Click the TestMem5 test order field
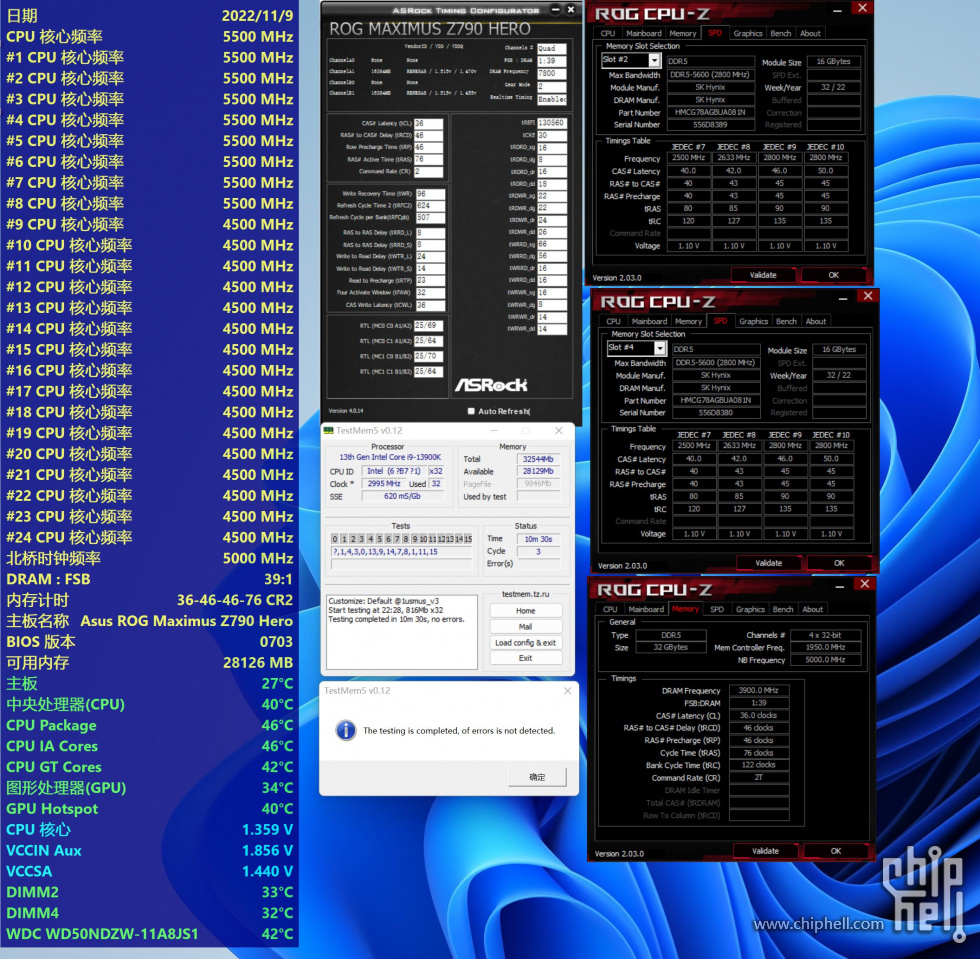980x959 pixels. coord(401,552)
